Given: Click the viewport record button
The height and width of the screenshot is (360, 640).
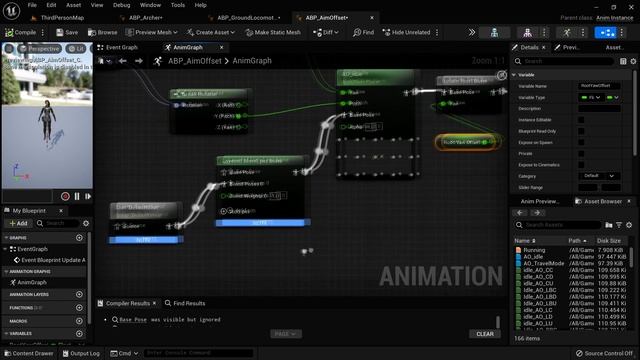Looking at the screenshot, I should coord(65,196).
